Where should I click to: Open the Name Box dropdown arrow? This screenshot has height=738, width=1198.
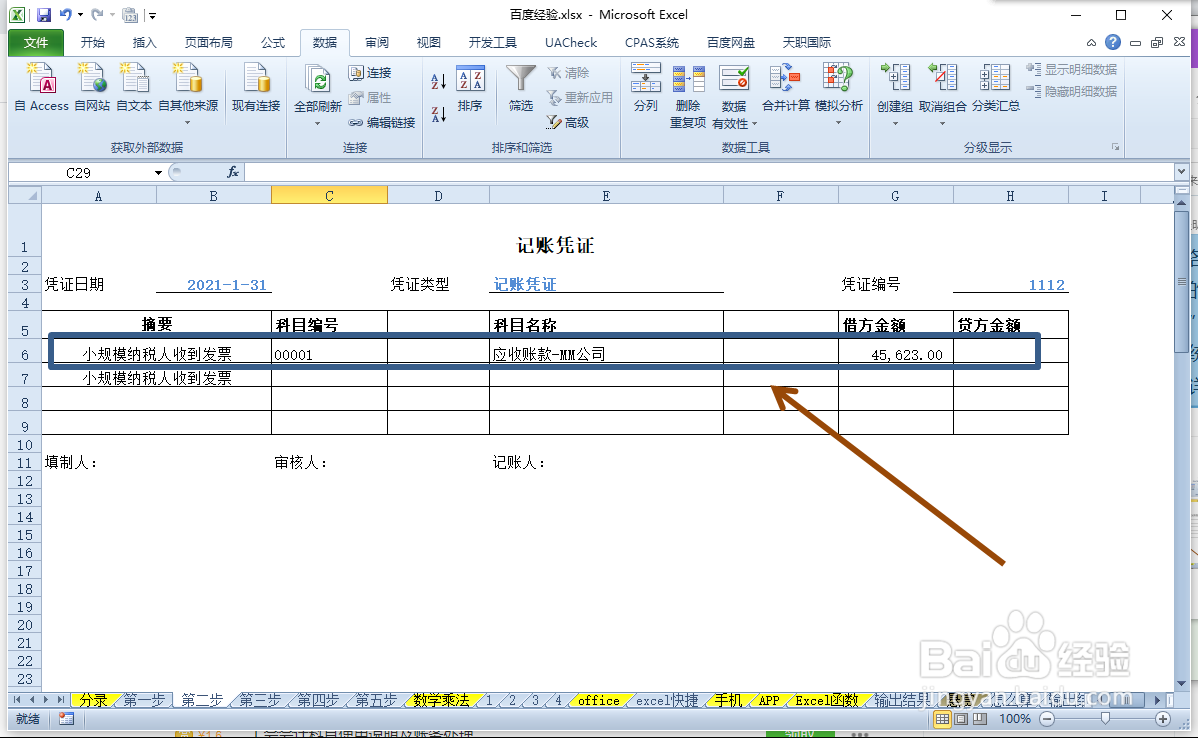[x=158, y=173]
